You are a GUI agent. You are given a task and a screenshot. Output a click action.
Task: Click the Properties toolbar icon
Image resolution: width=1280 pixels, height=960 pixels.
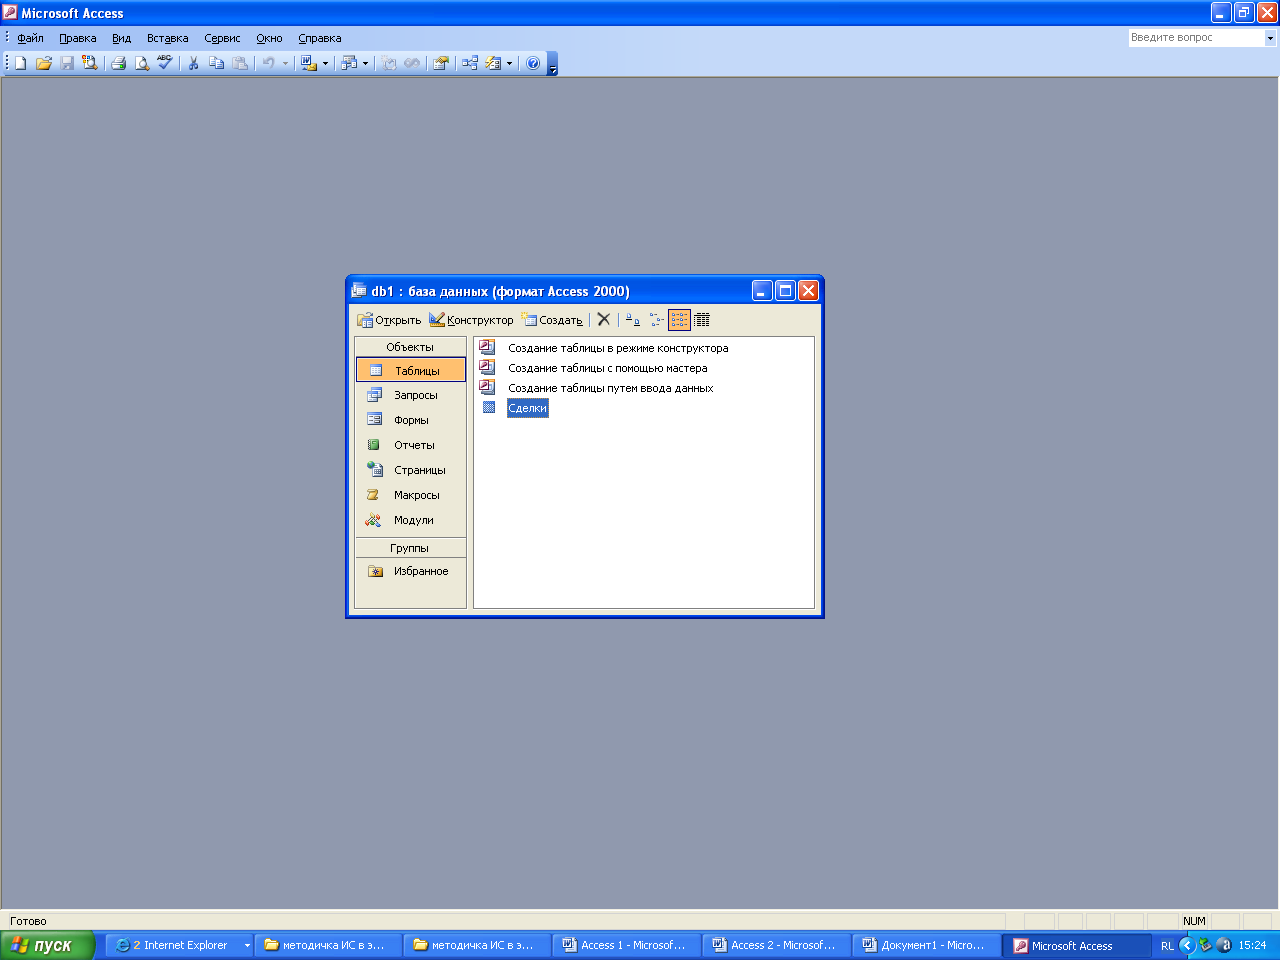pos(441,63)
